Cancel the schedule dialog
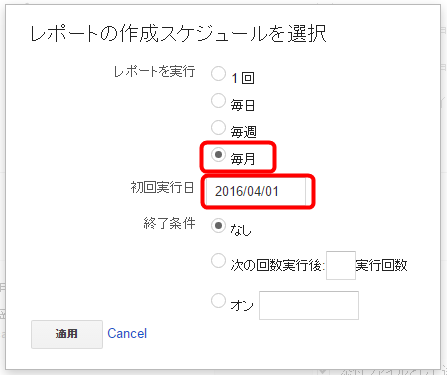This screenshot has width=447, height=375. tap(127, 333)
